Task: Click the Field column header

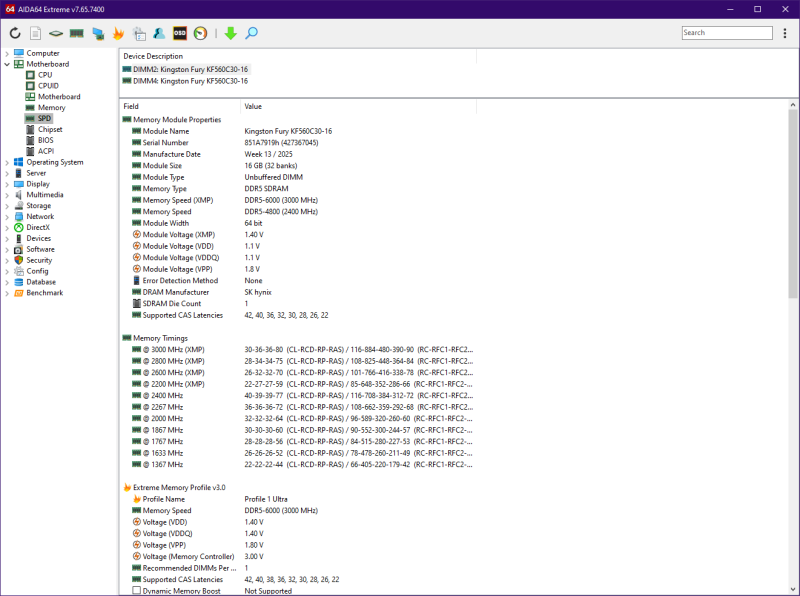Action: click(x=180, y=107)
